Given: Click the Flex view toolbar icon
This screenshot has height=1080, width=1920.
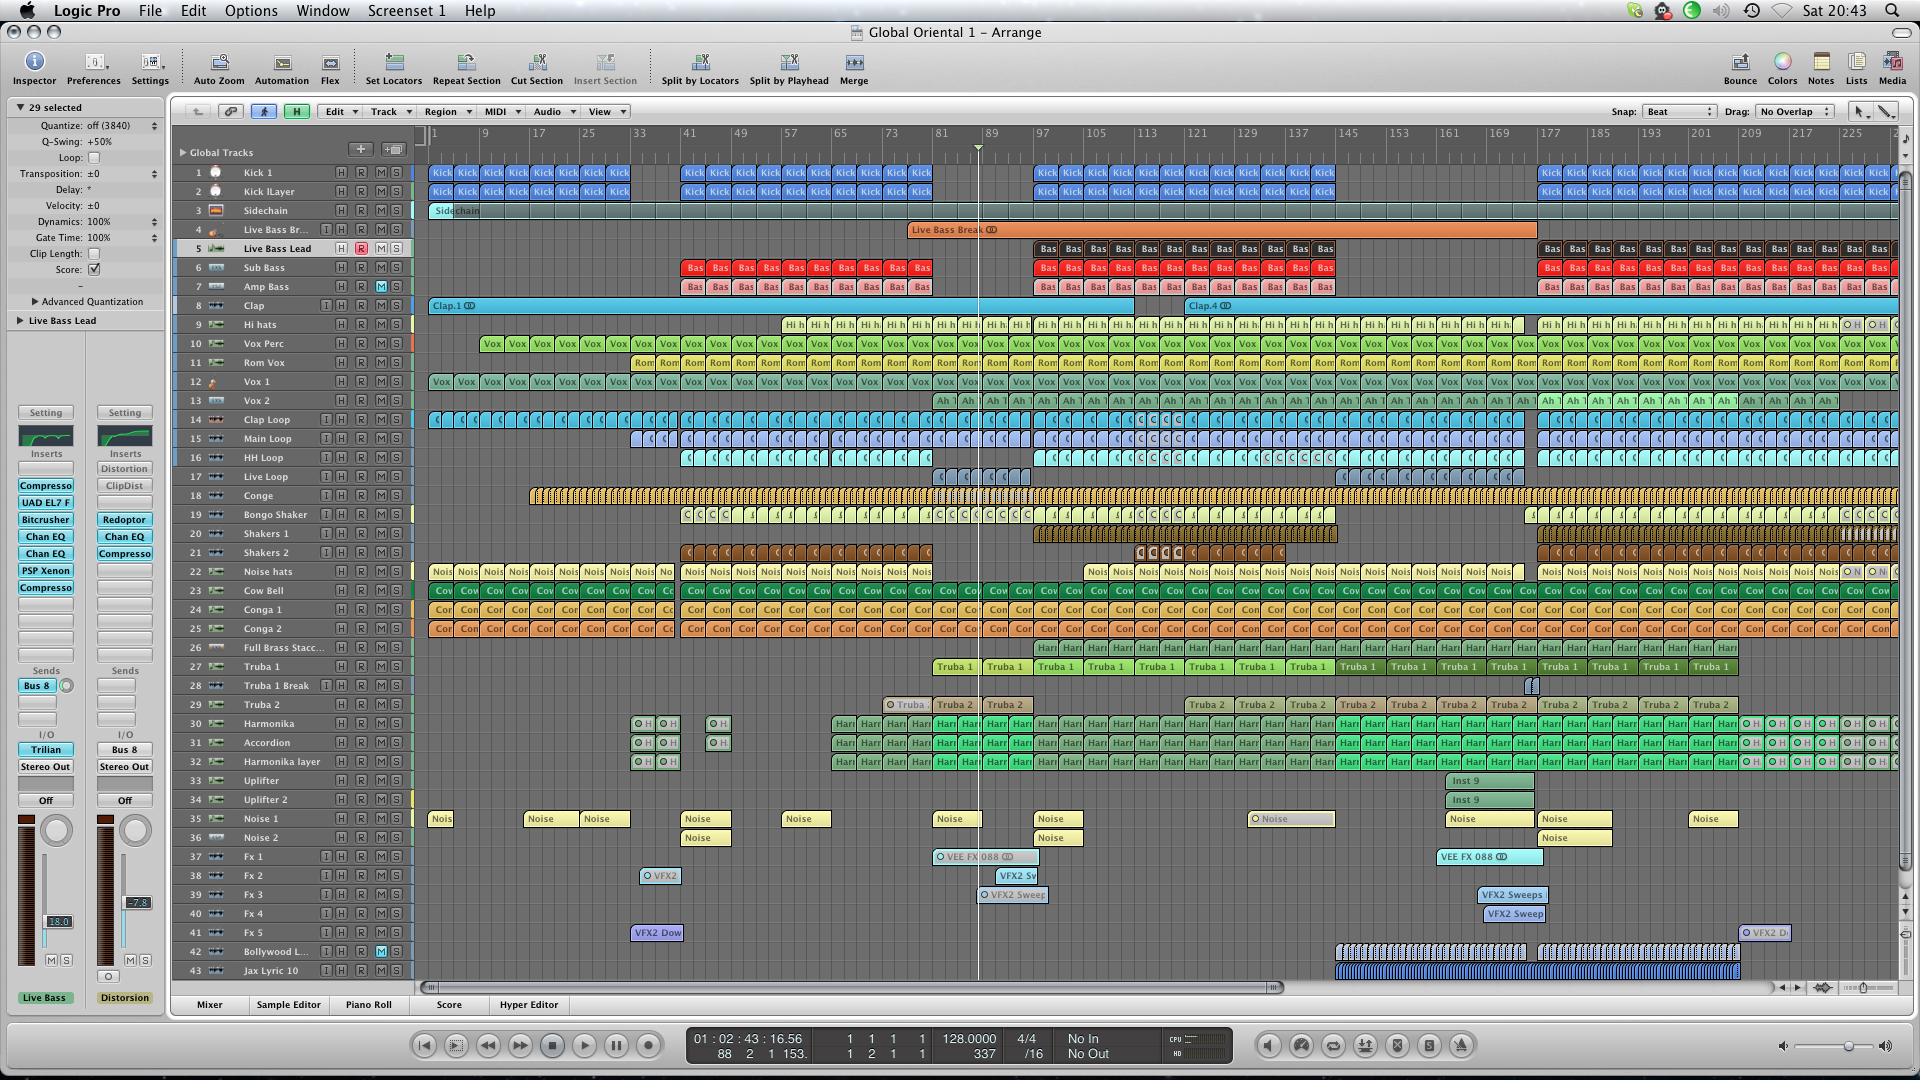Looking at the screenshot, I should click(330, 63).
